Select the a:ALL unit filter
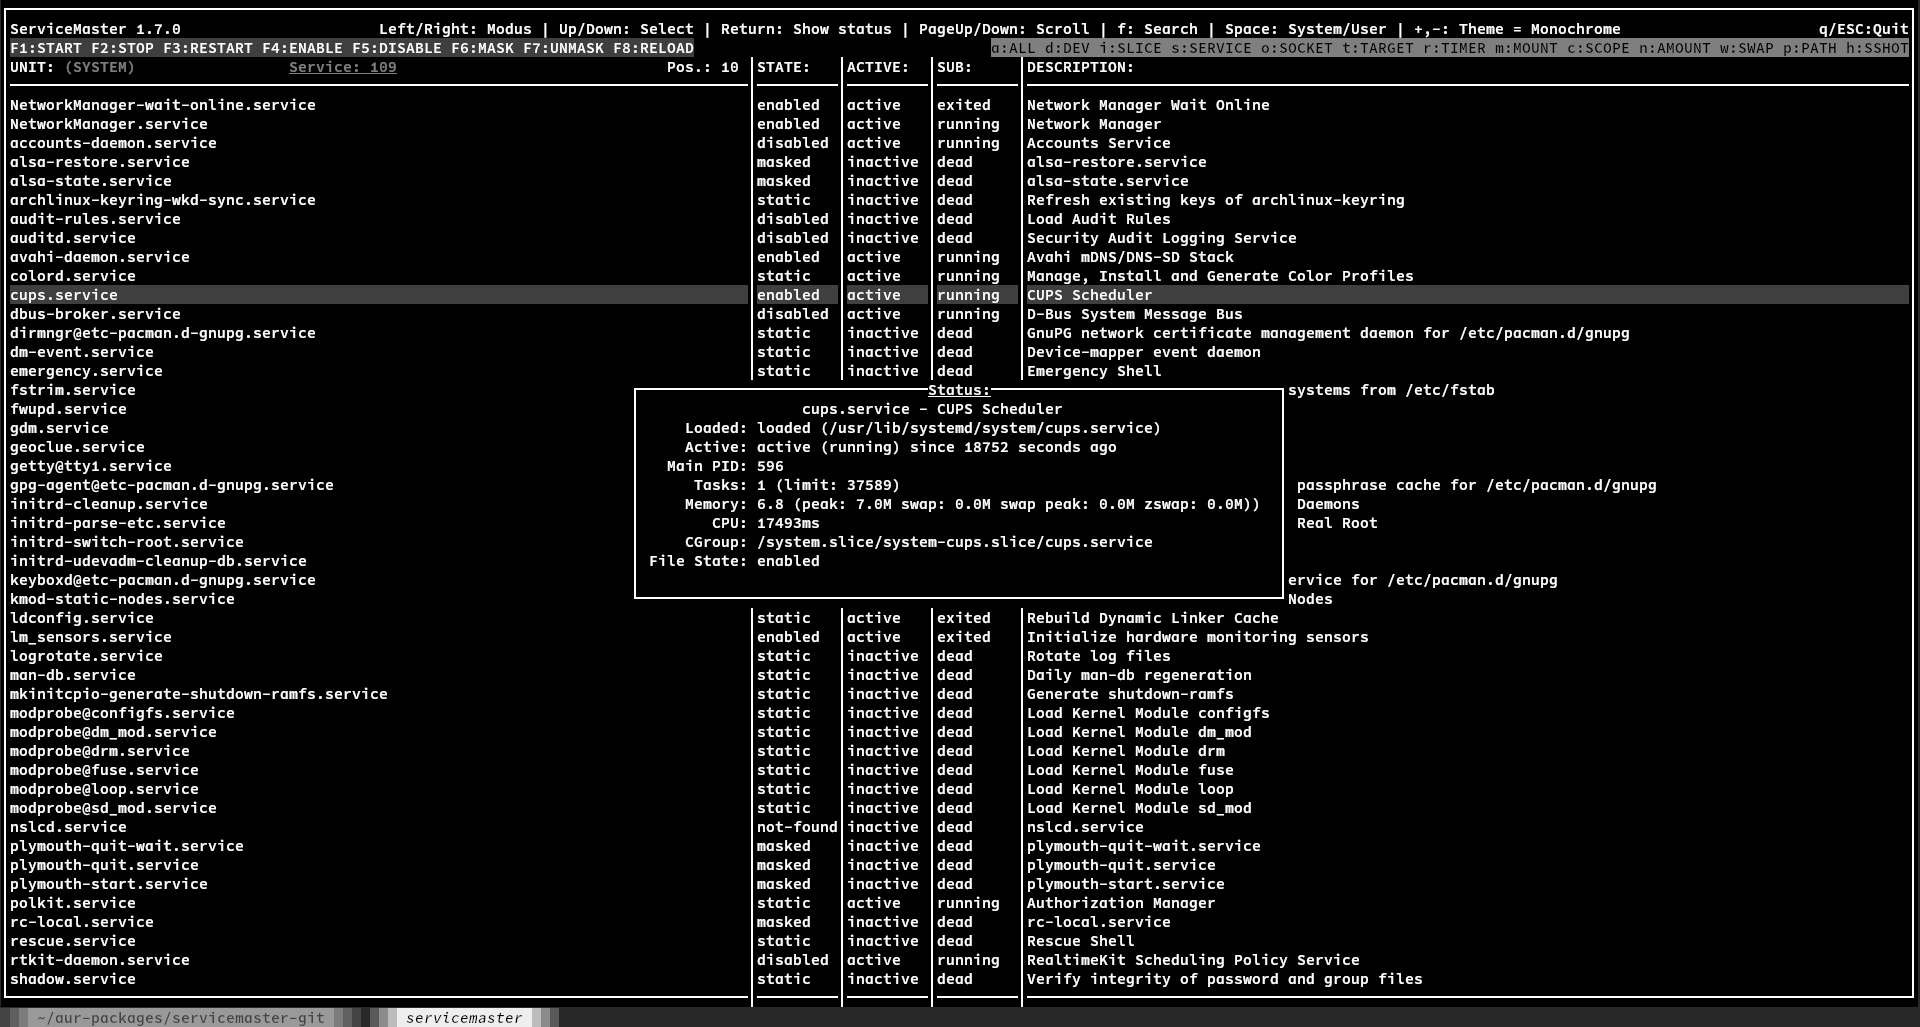 tap(1014, 48)
